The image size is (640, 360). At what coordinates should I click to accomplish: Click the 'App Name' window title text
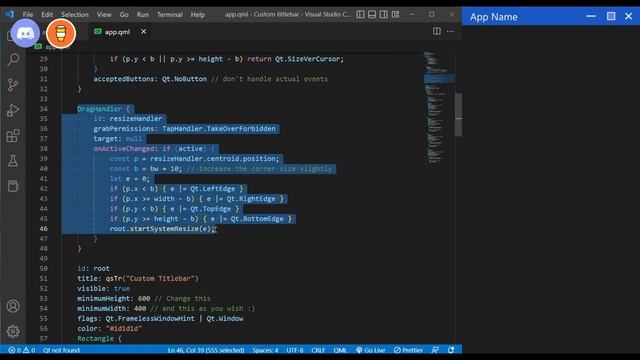493,17
